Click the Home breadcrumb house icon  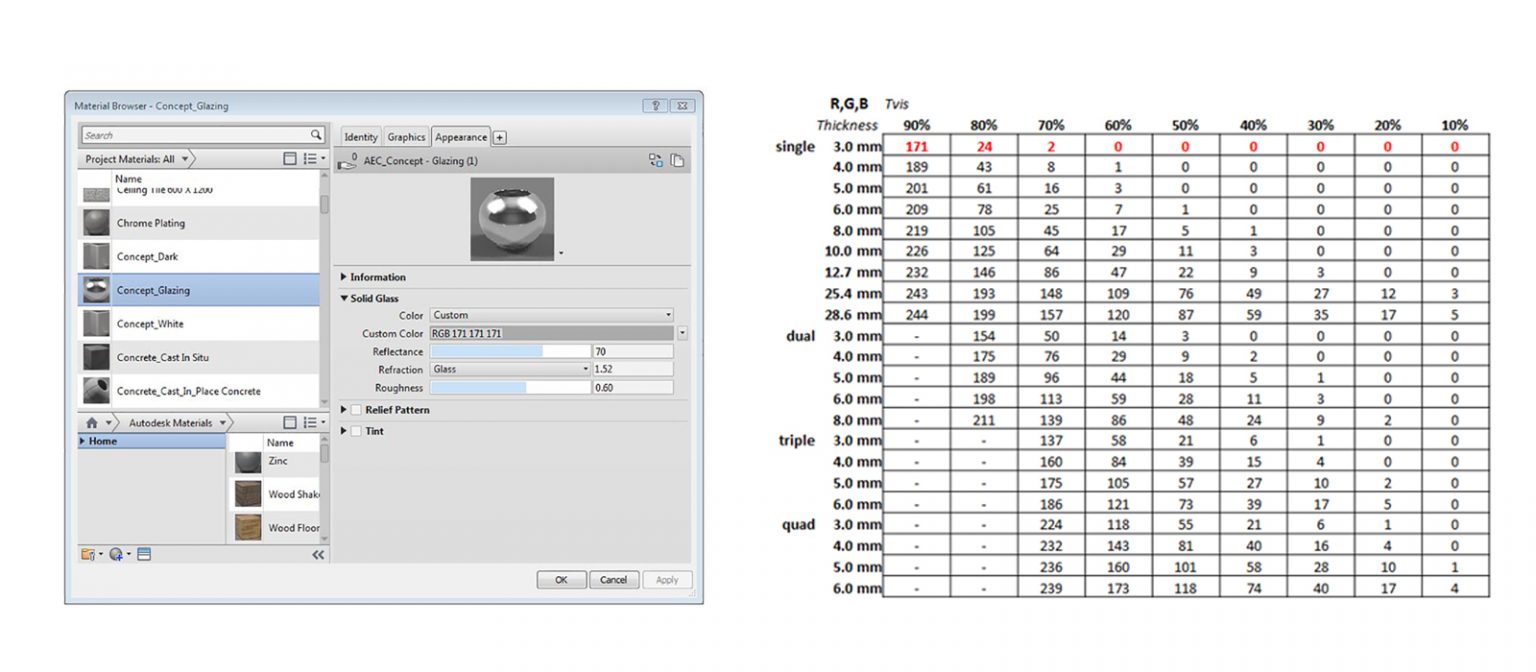pyautogui.click(x=91, y=423)
